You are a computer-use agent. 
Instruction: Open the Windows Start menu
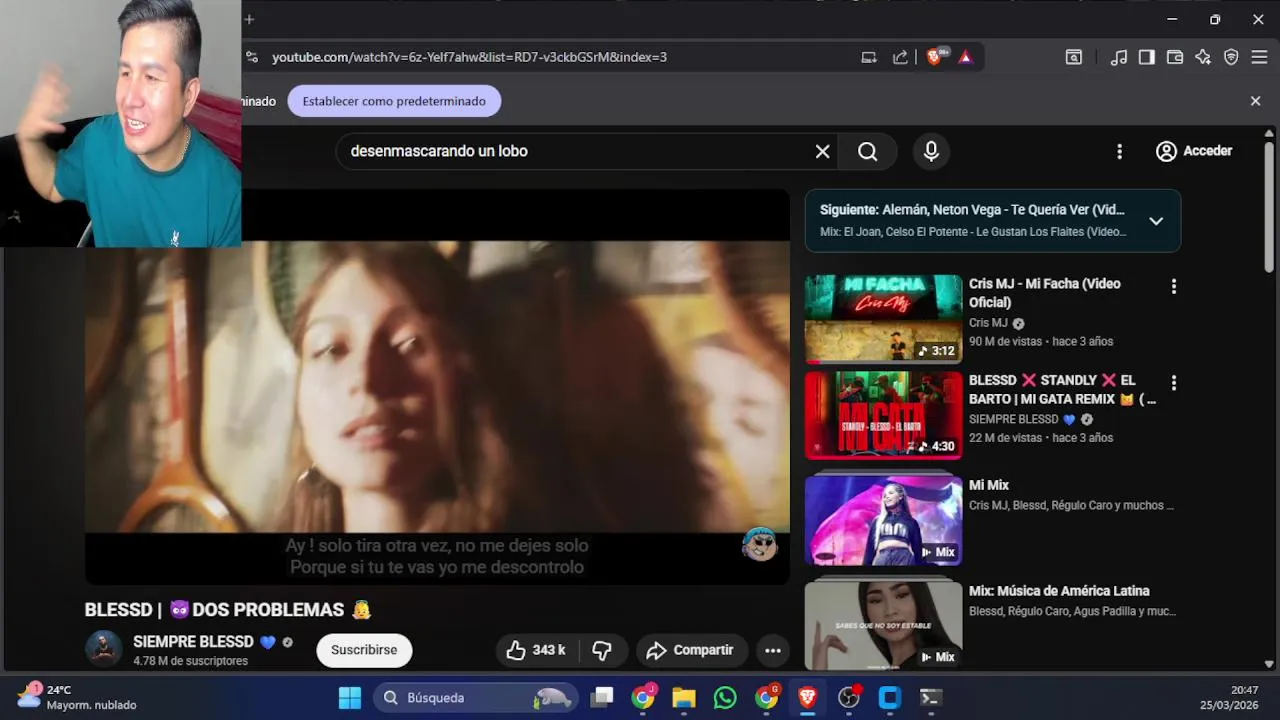coord(350,698)
